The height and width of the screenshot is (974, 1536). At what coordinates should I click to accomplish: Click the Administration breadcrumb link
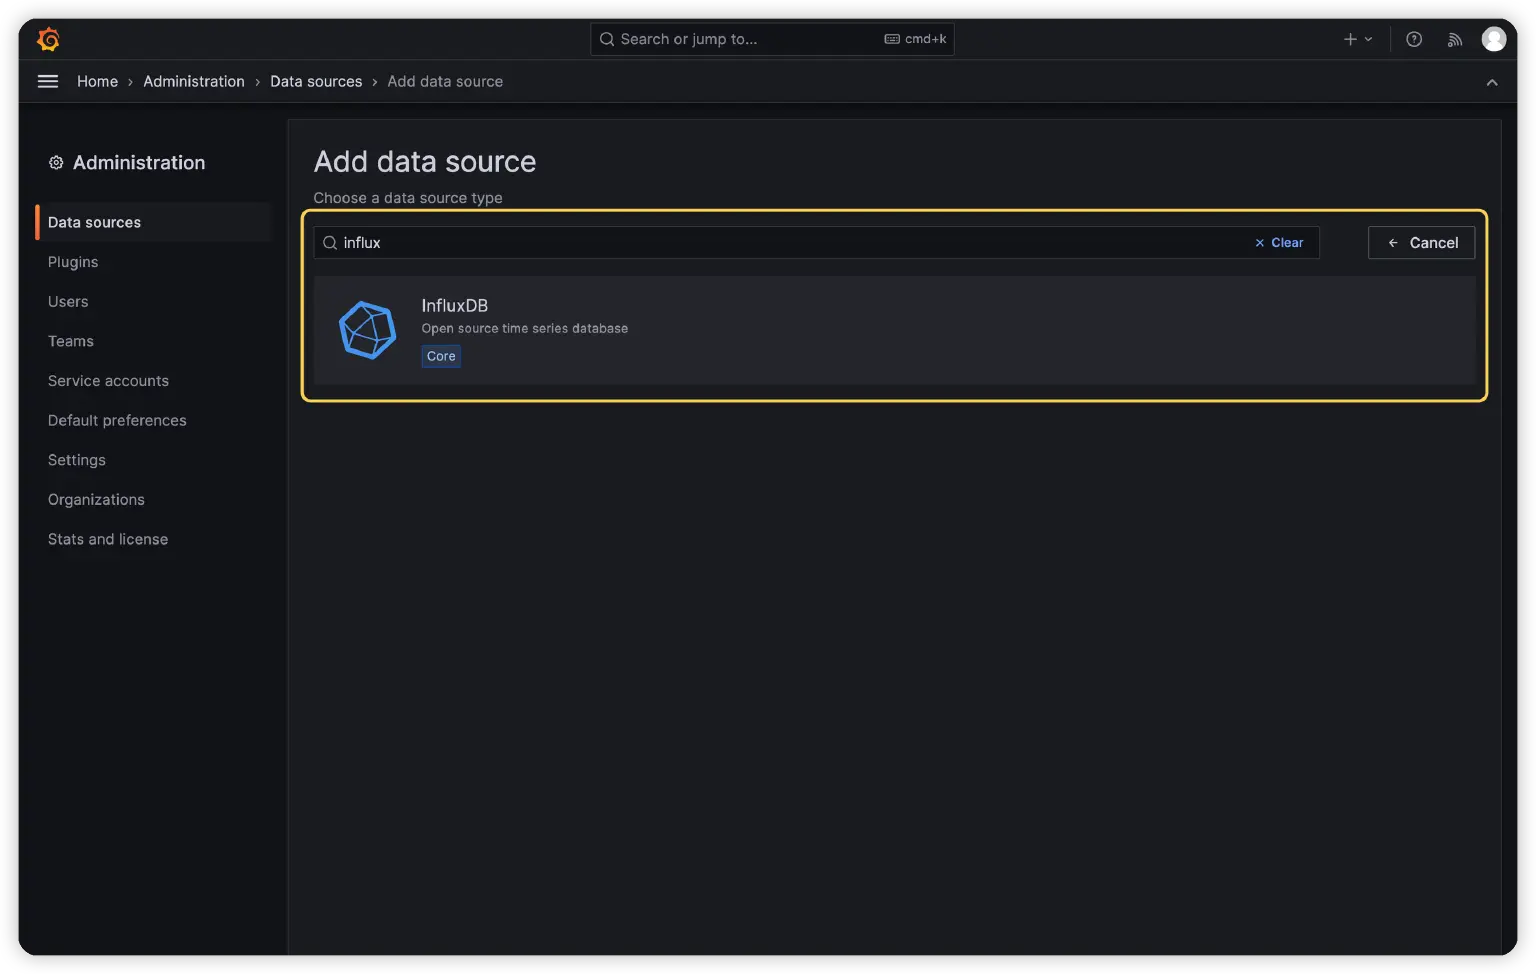pos(194,82)
